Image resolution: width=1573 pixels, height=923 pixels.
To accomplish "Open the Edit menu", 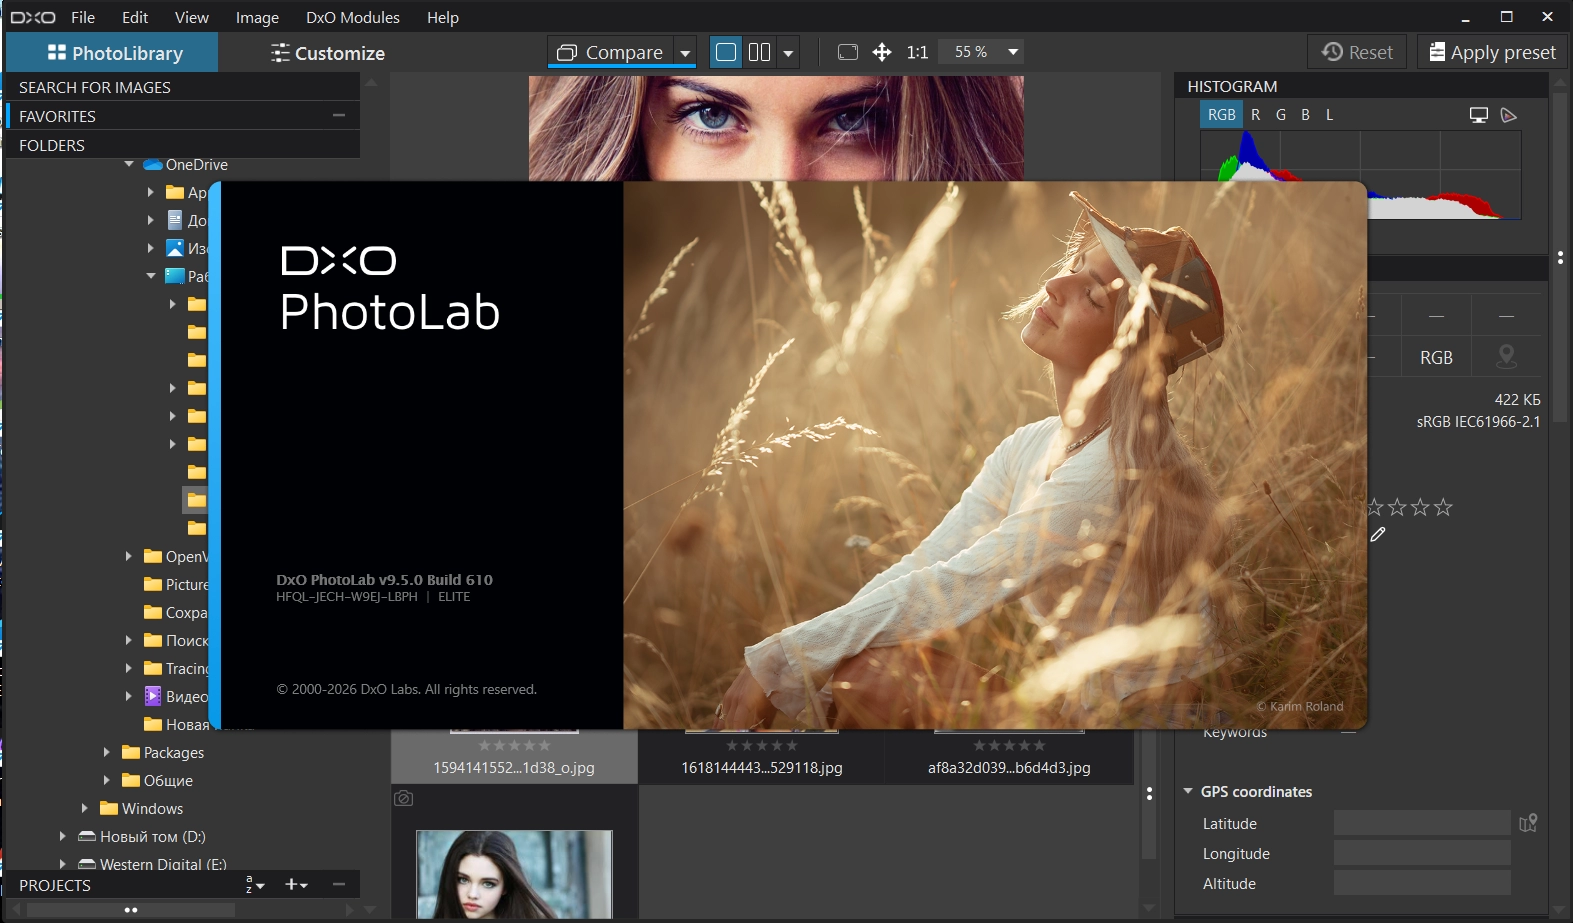I will click(135, 17).
